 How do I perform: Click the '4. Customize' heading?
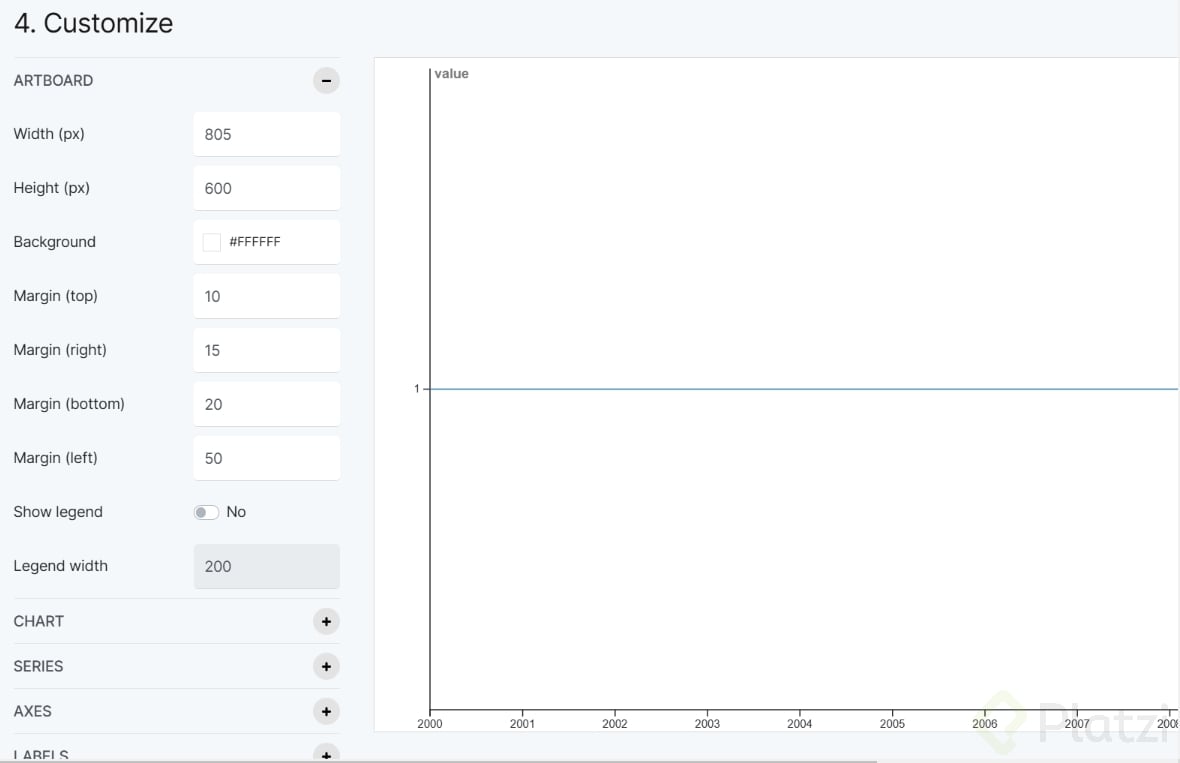coord(93,23)
